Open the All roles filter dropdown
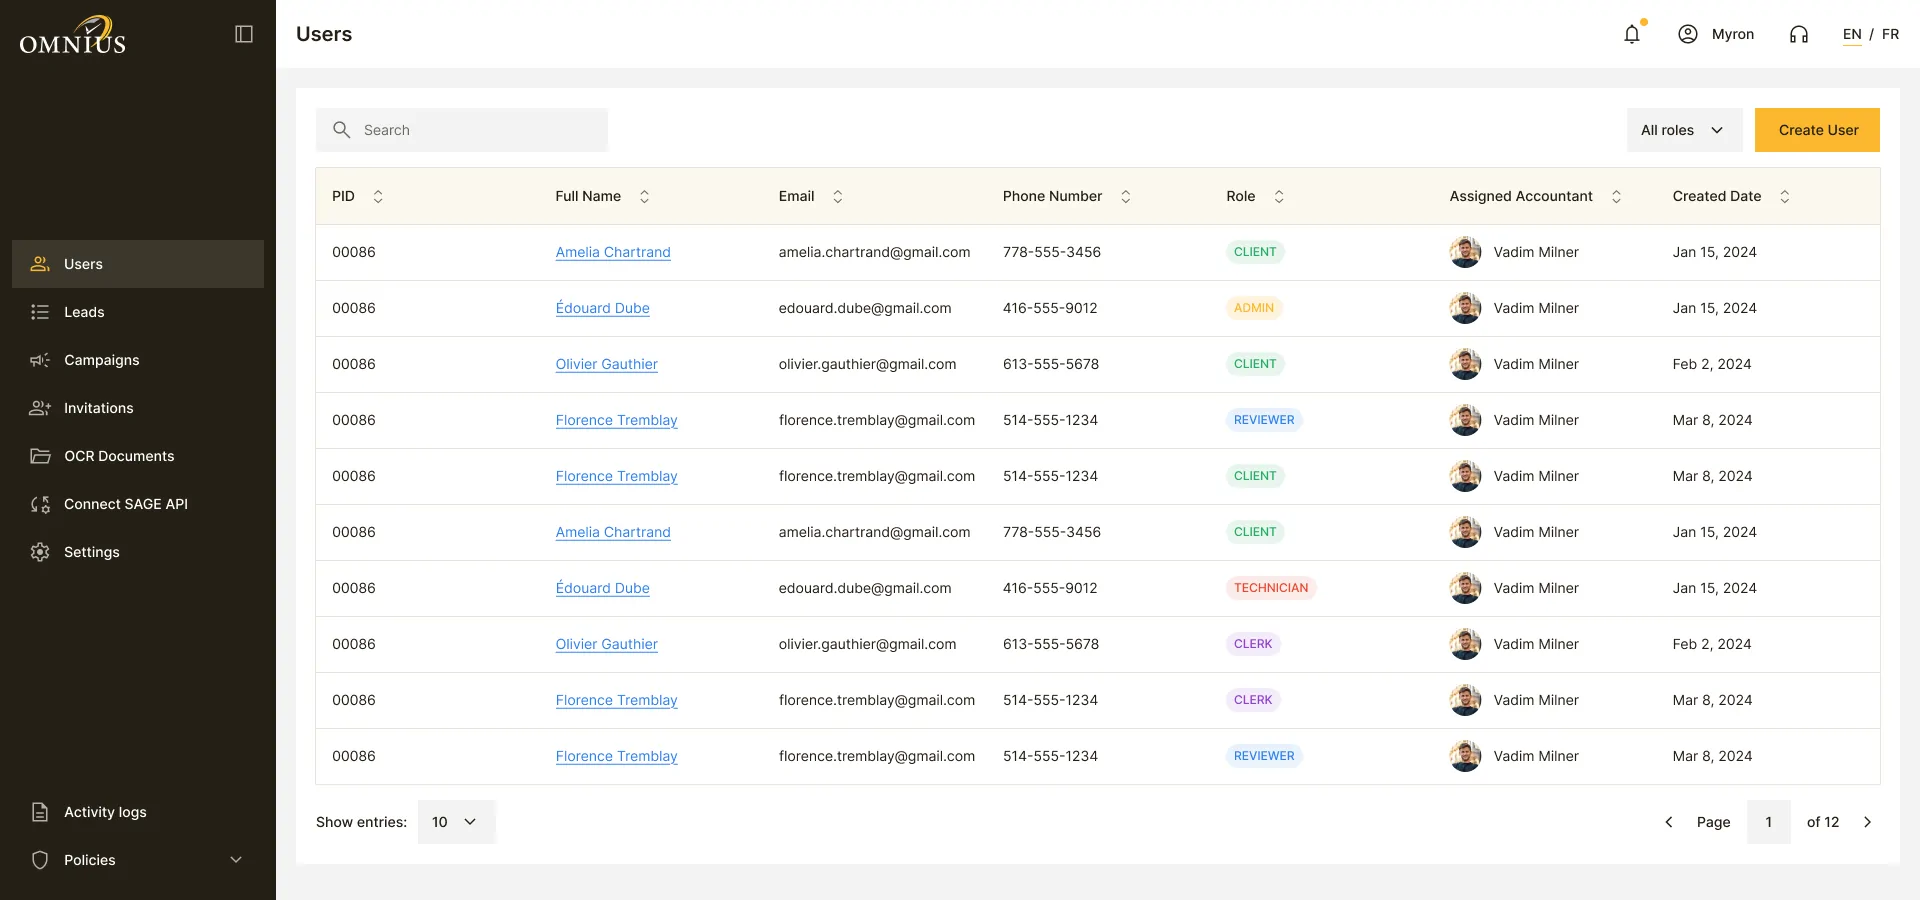The width and height of the screenshot is (1920, 900). [1684, 130]
